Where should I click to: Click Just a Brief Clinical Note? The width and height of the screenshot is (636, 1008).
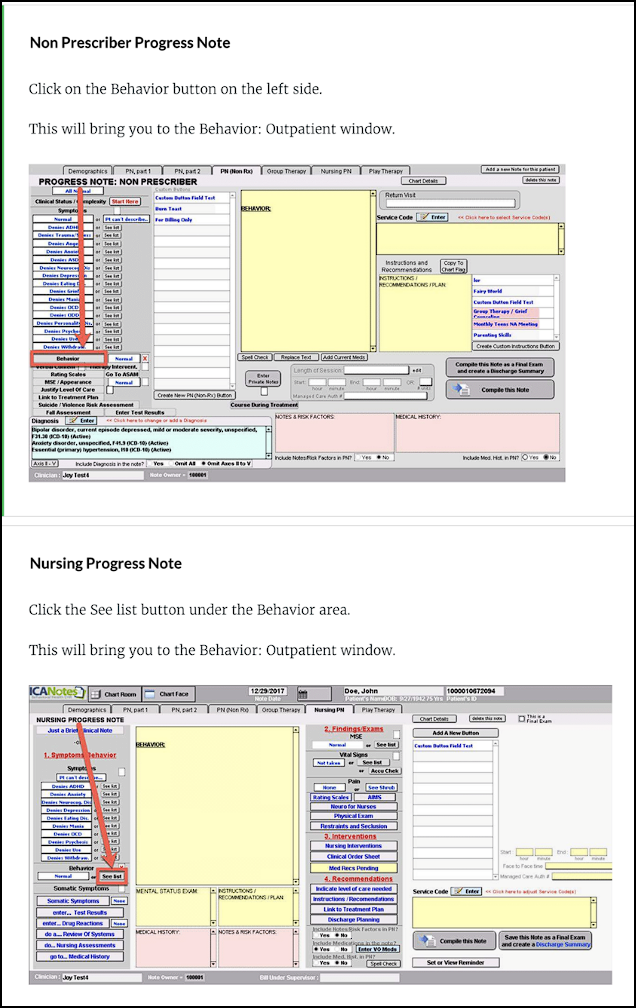click(x=80, y=730)
